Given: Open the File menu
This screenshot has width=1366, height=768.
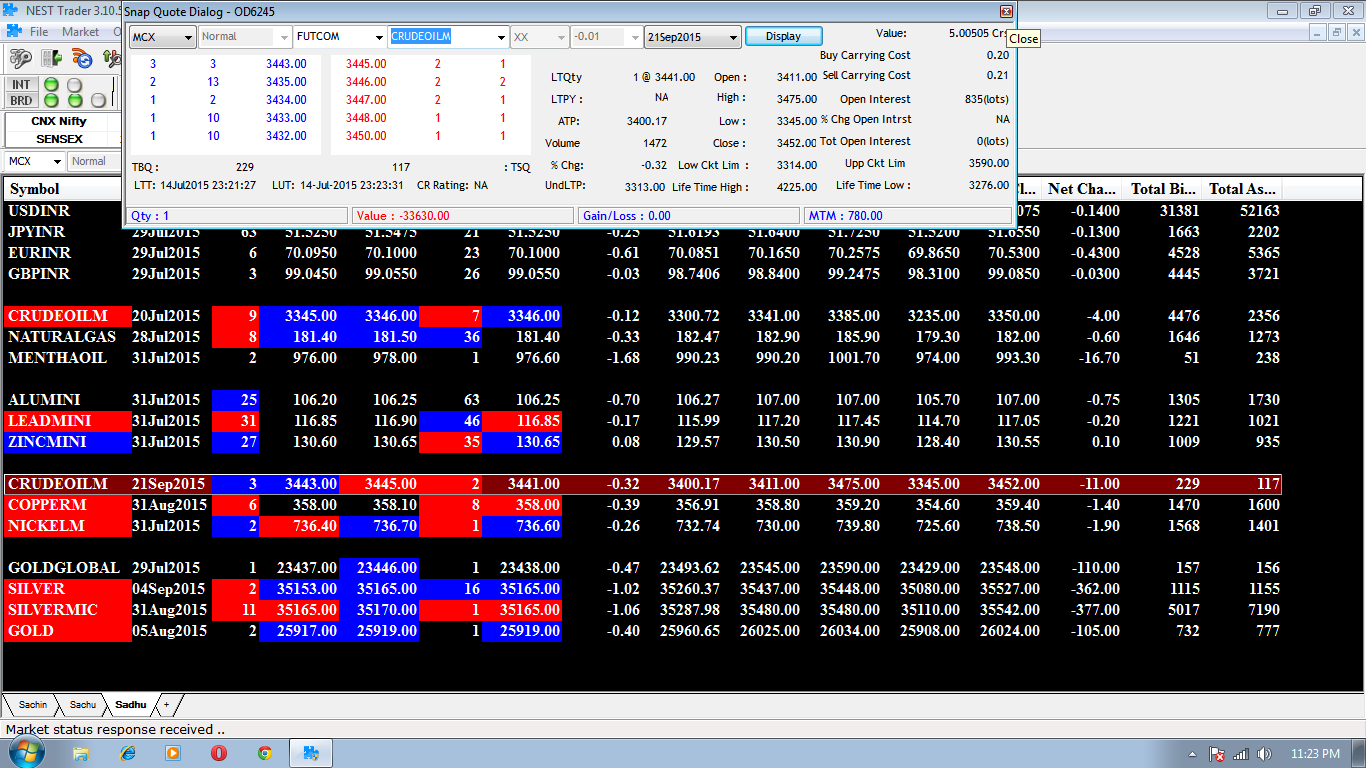Looking at the screenshot, I should click(x=39, y=32).
